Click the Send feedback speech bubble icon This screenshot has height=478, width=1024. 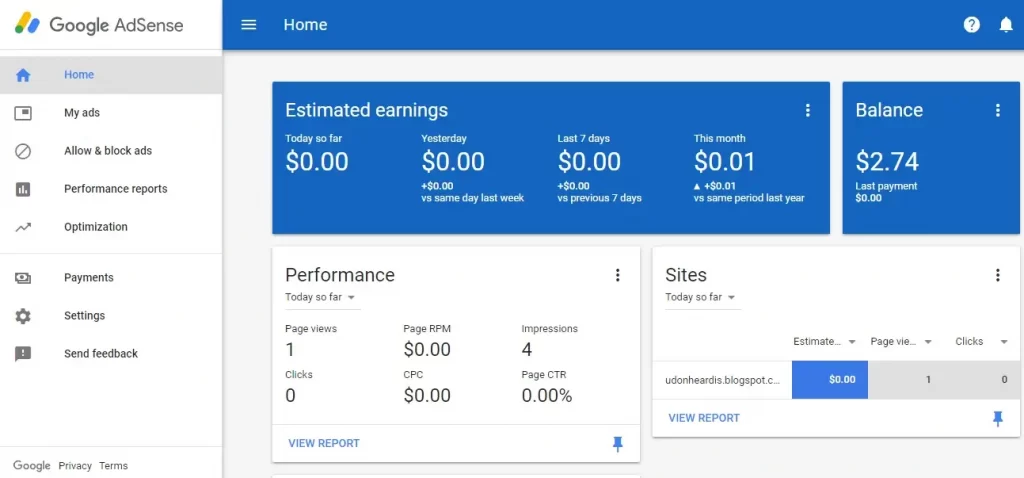point(23,354)
